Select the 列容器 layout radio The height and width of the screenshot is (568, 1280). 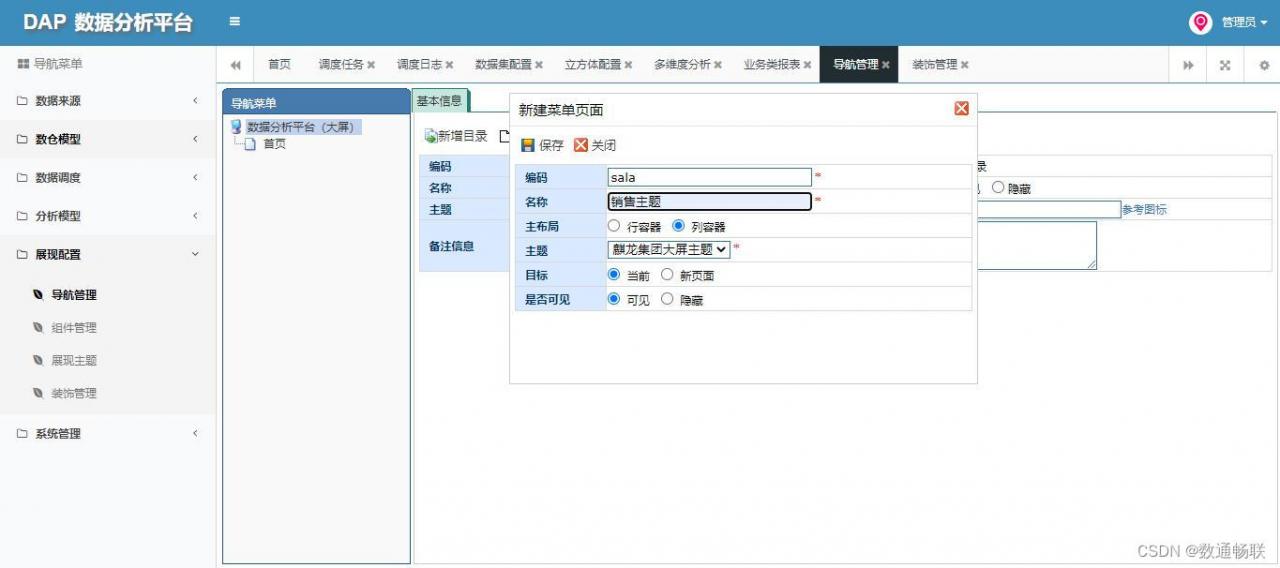coord(678,226)
